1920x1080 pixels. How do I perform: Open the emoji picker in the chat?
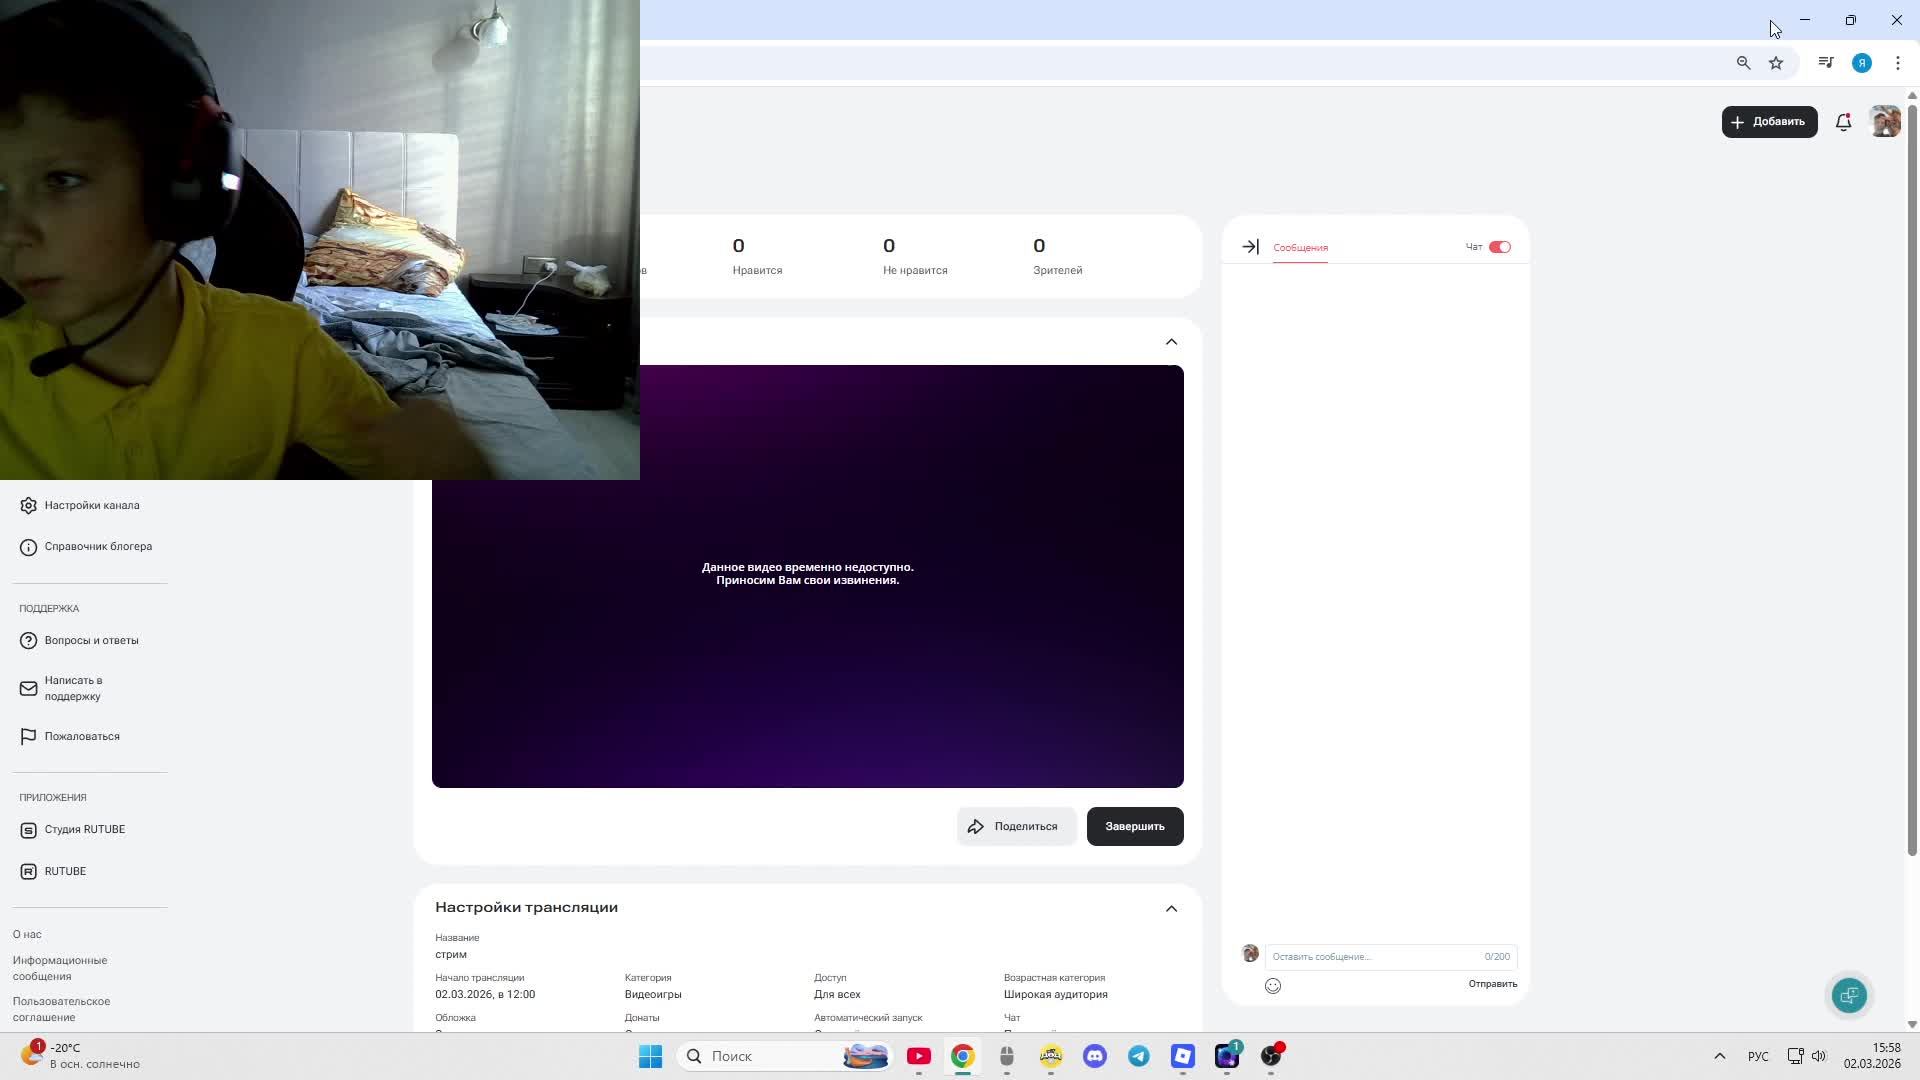(x=1273, y=986)
